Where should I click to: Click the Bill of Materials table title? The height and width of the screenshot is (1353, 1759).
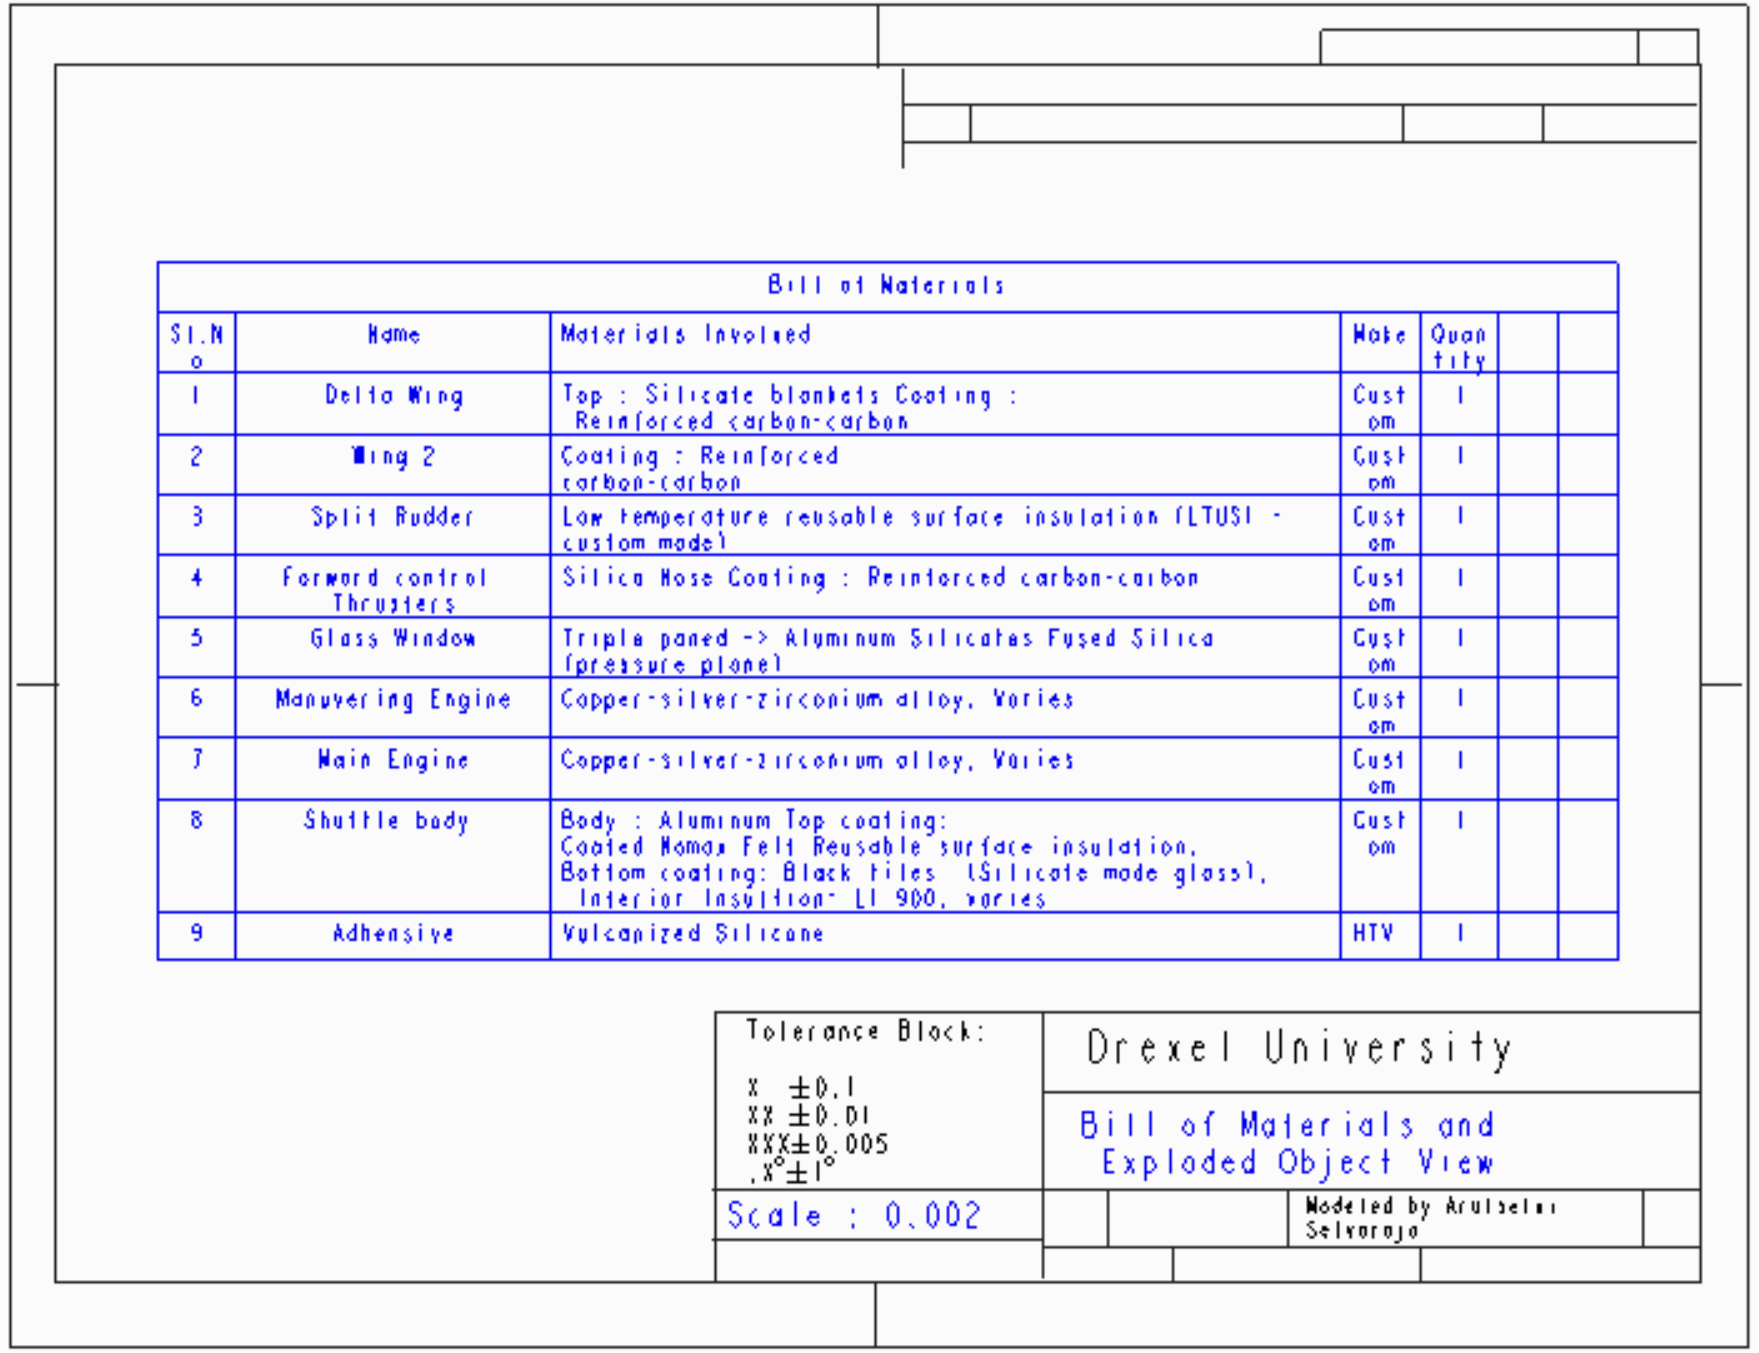coord(886,286)
